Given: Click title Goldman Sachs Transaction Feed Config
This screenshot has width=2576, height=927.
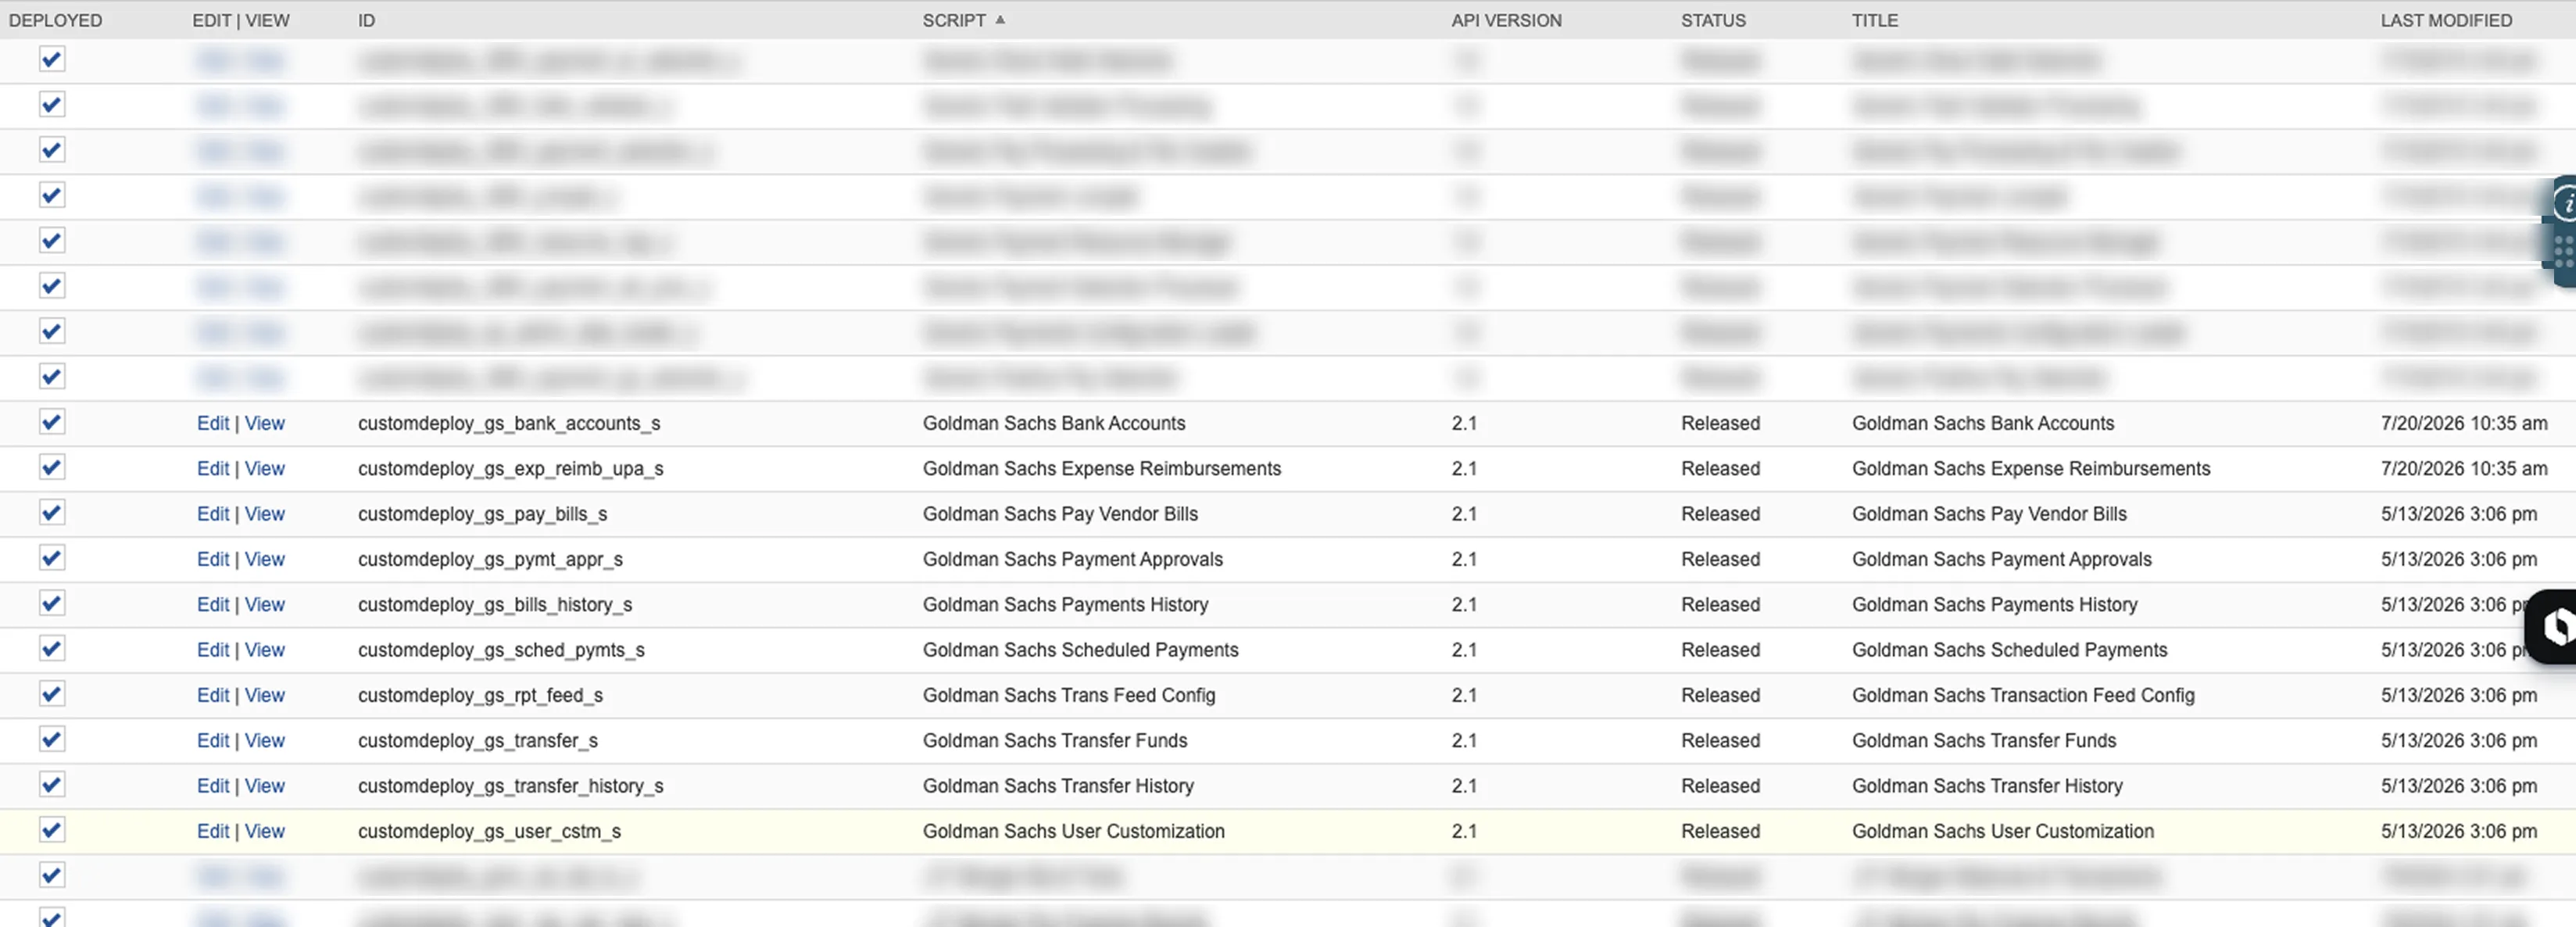Looking at the screenshot, I should click(x=2023, y=695).
